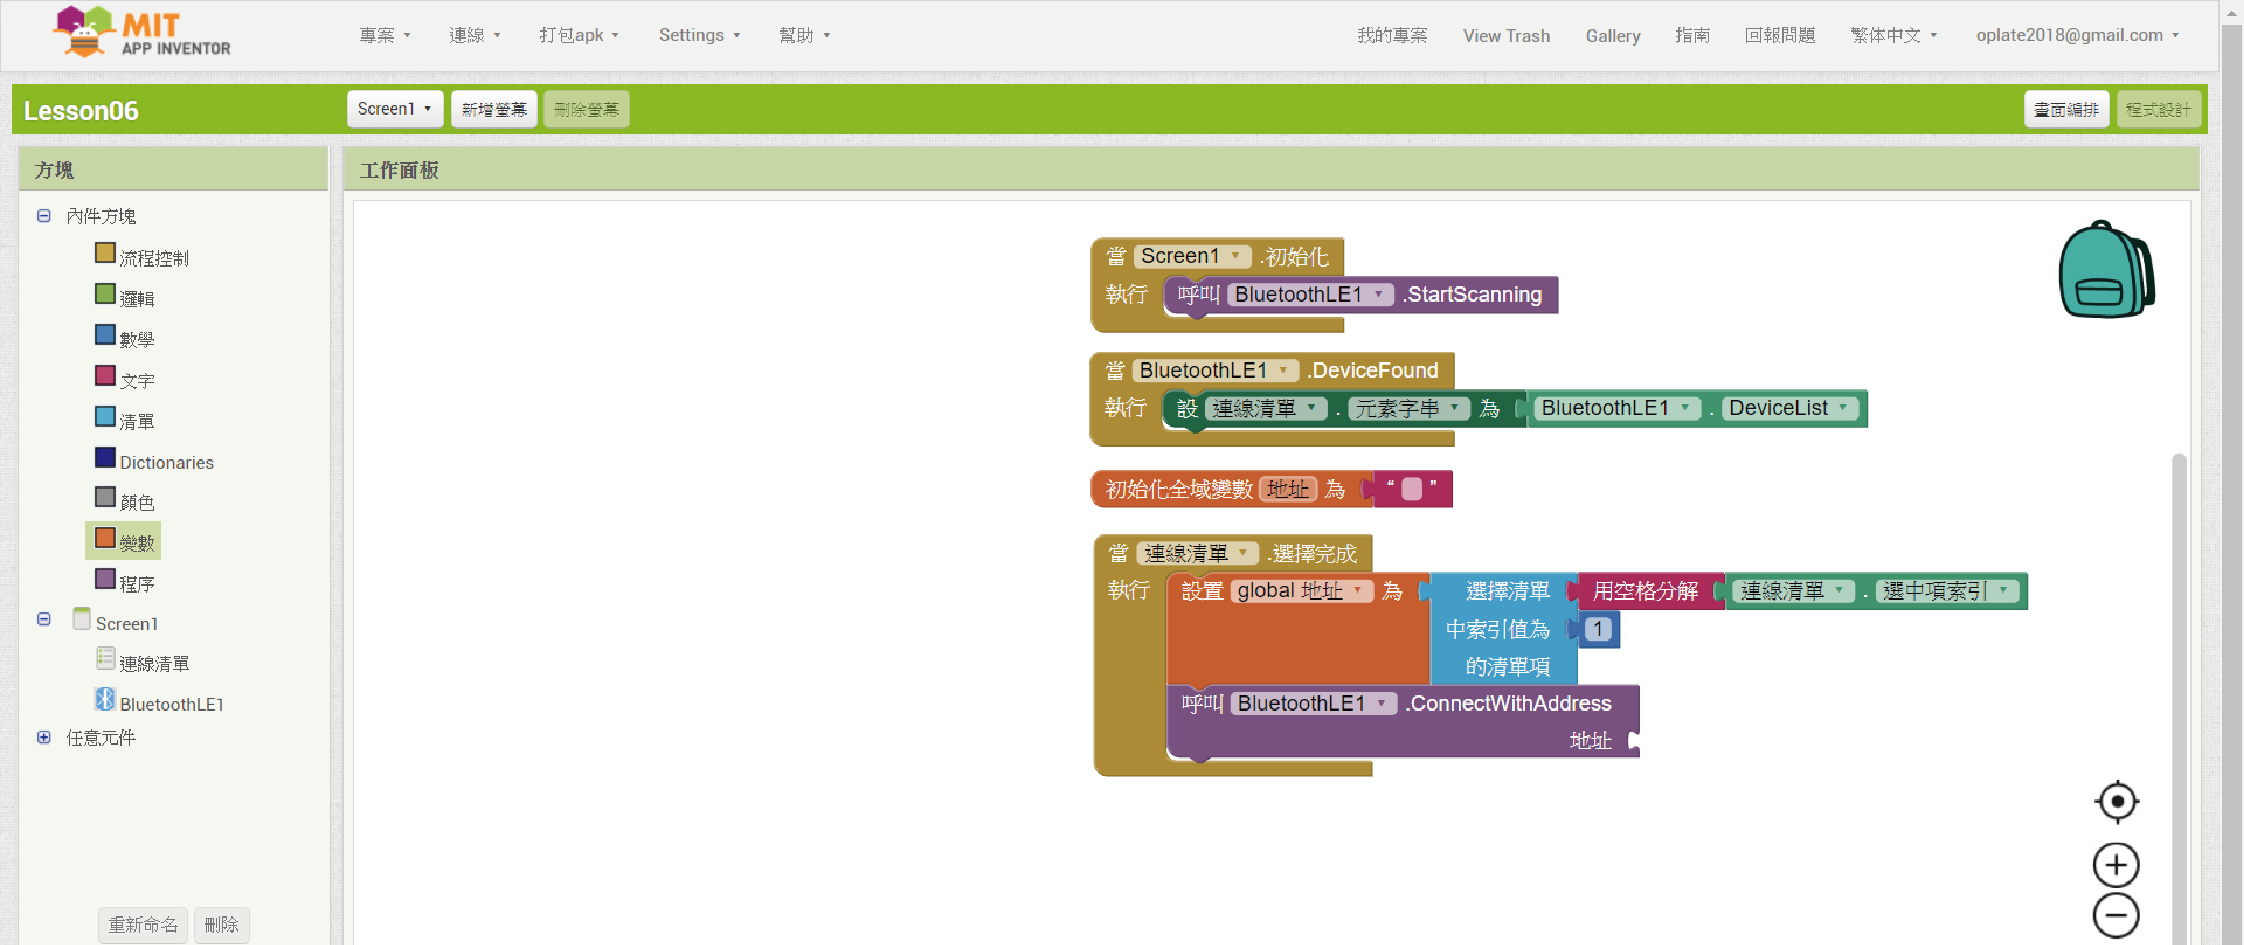This screenshot has width=2244, height=945.
Task: Select the Dictionaries dark blue category swatch
Action: (105, 458)
